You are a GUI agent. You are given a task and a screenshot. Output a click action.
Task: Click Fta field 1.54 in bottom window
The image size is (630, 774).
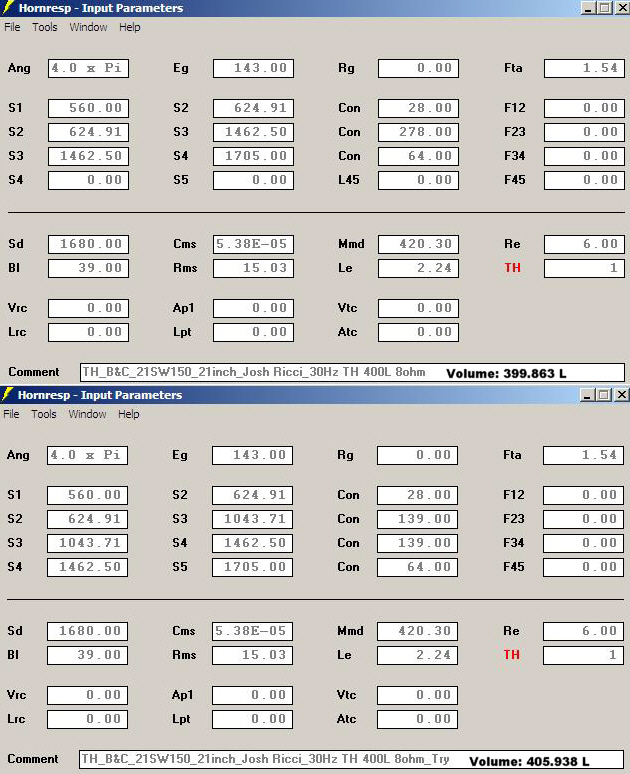[x=583, y=455]
